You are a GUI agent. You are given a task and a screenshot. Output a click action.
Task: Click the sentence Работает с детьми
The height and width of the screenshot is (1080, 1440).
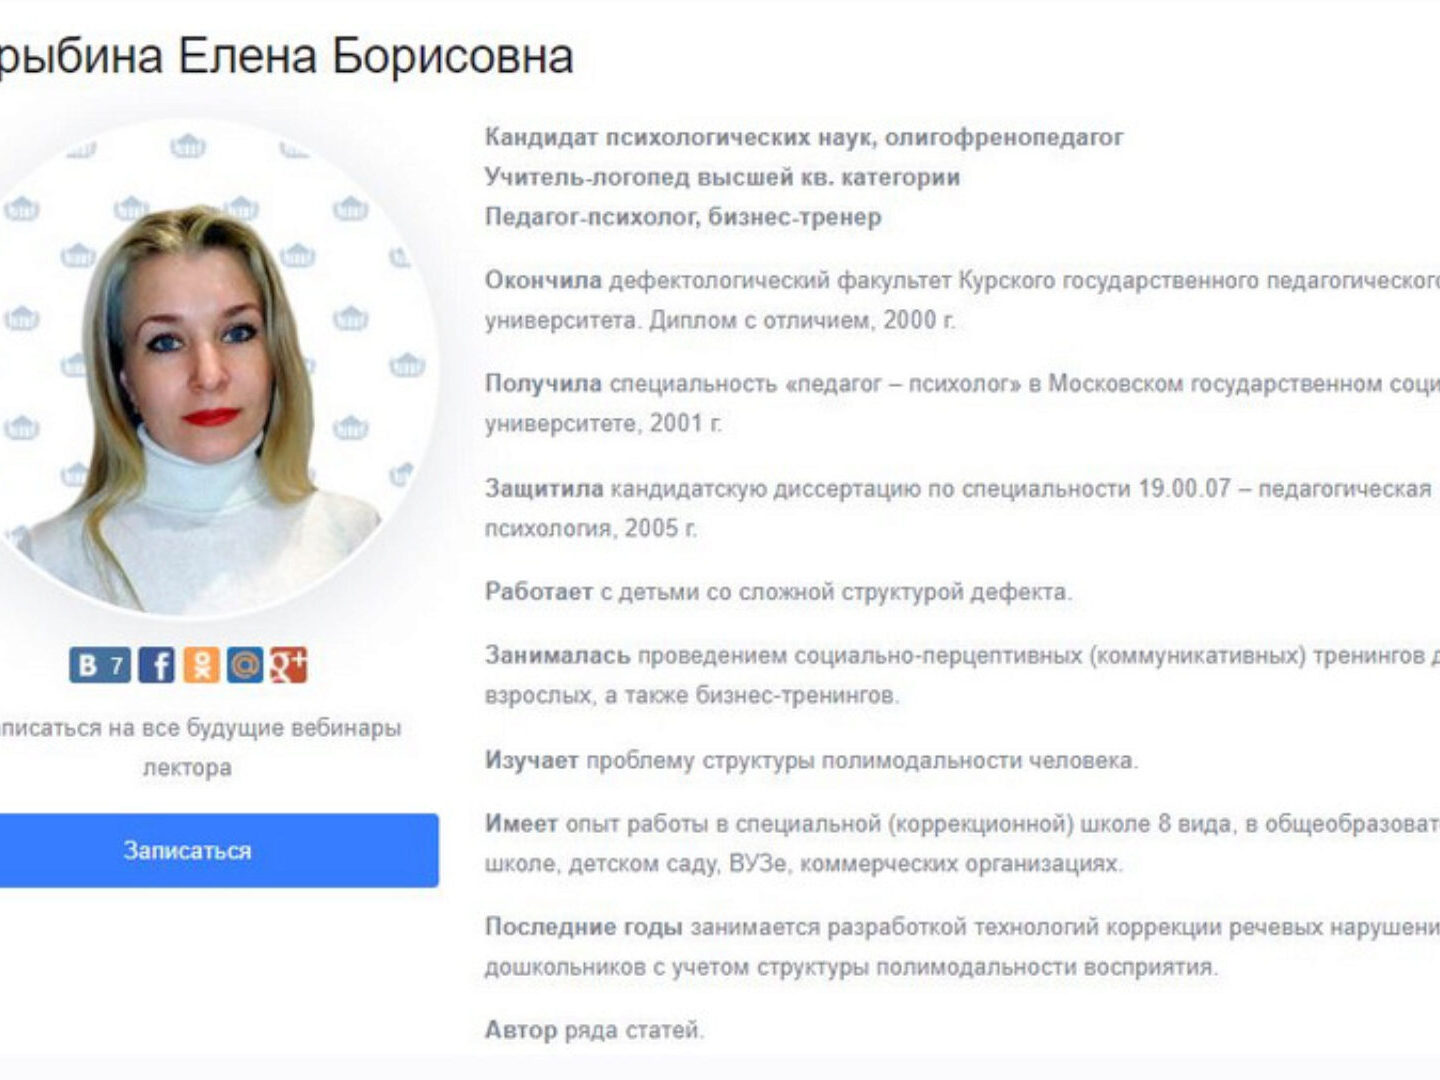click(778, 592)
